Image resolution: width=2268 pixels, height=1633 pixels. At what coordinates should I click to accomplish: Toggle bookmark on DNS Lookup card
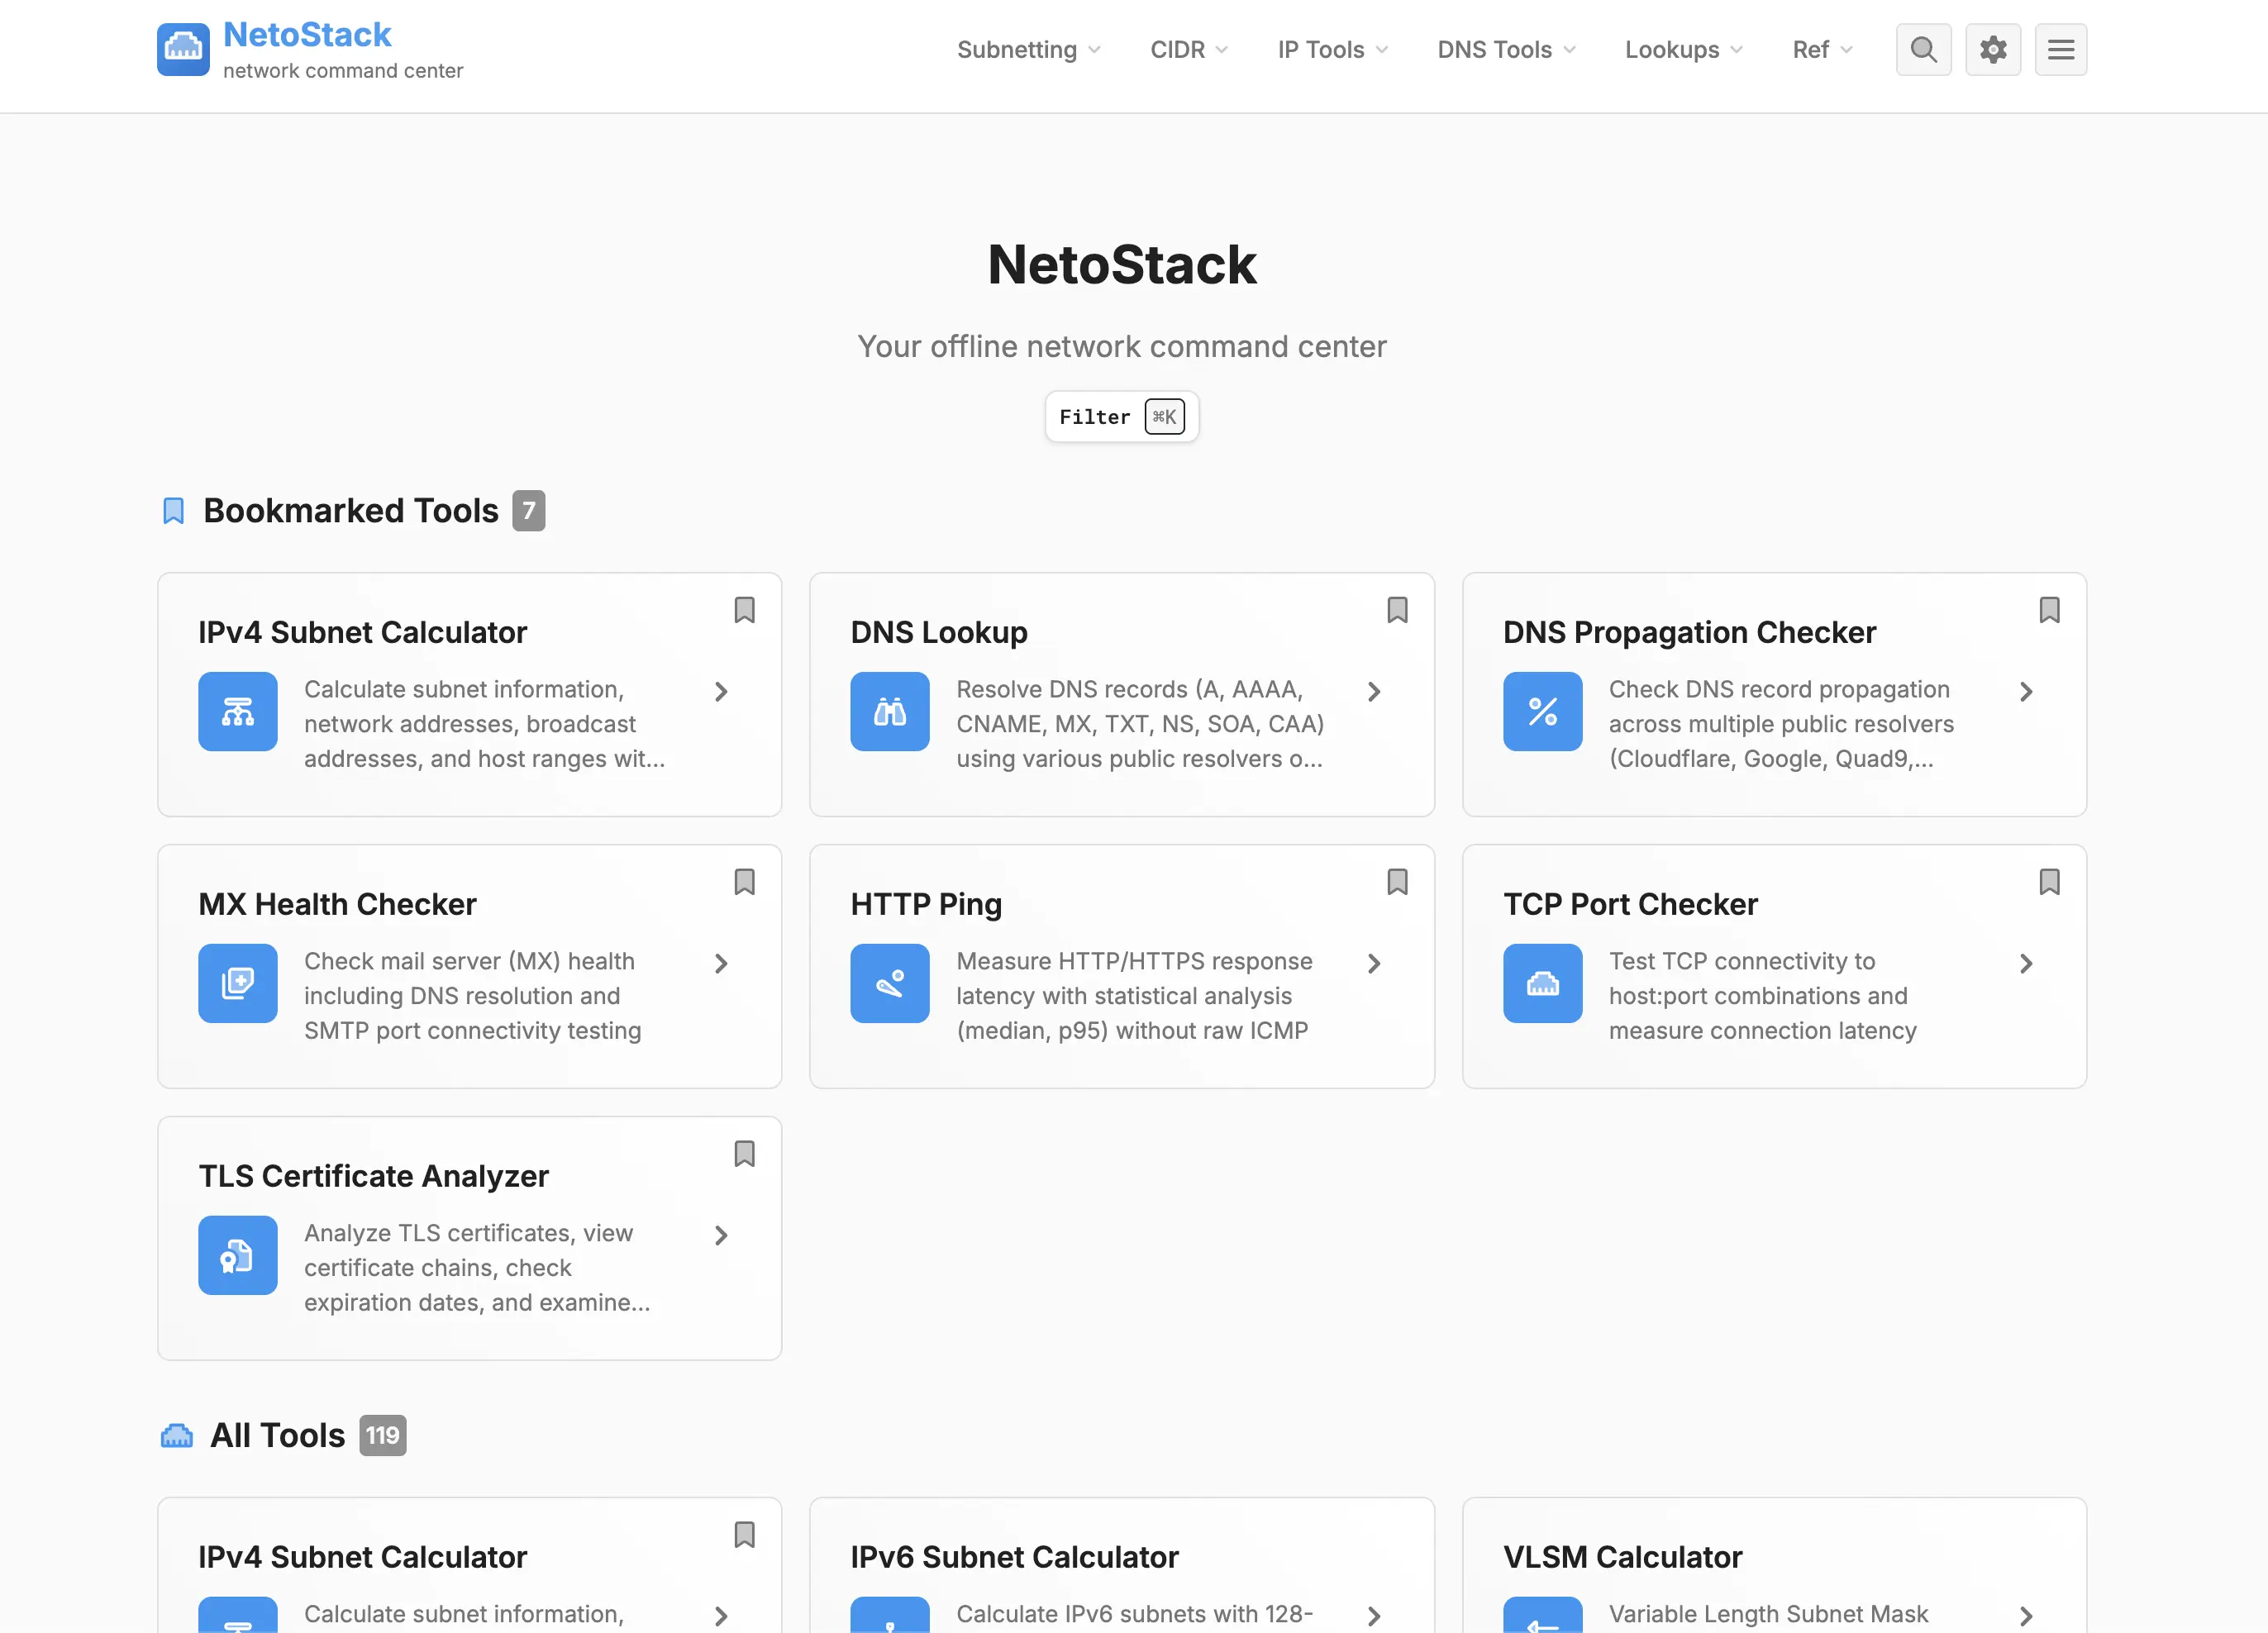coord(1396,610)
